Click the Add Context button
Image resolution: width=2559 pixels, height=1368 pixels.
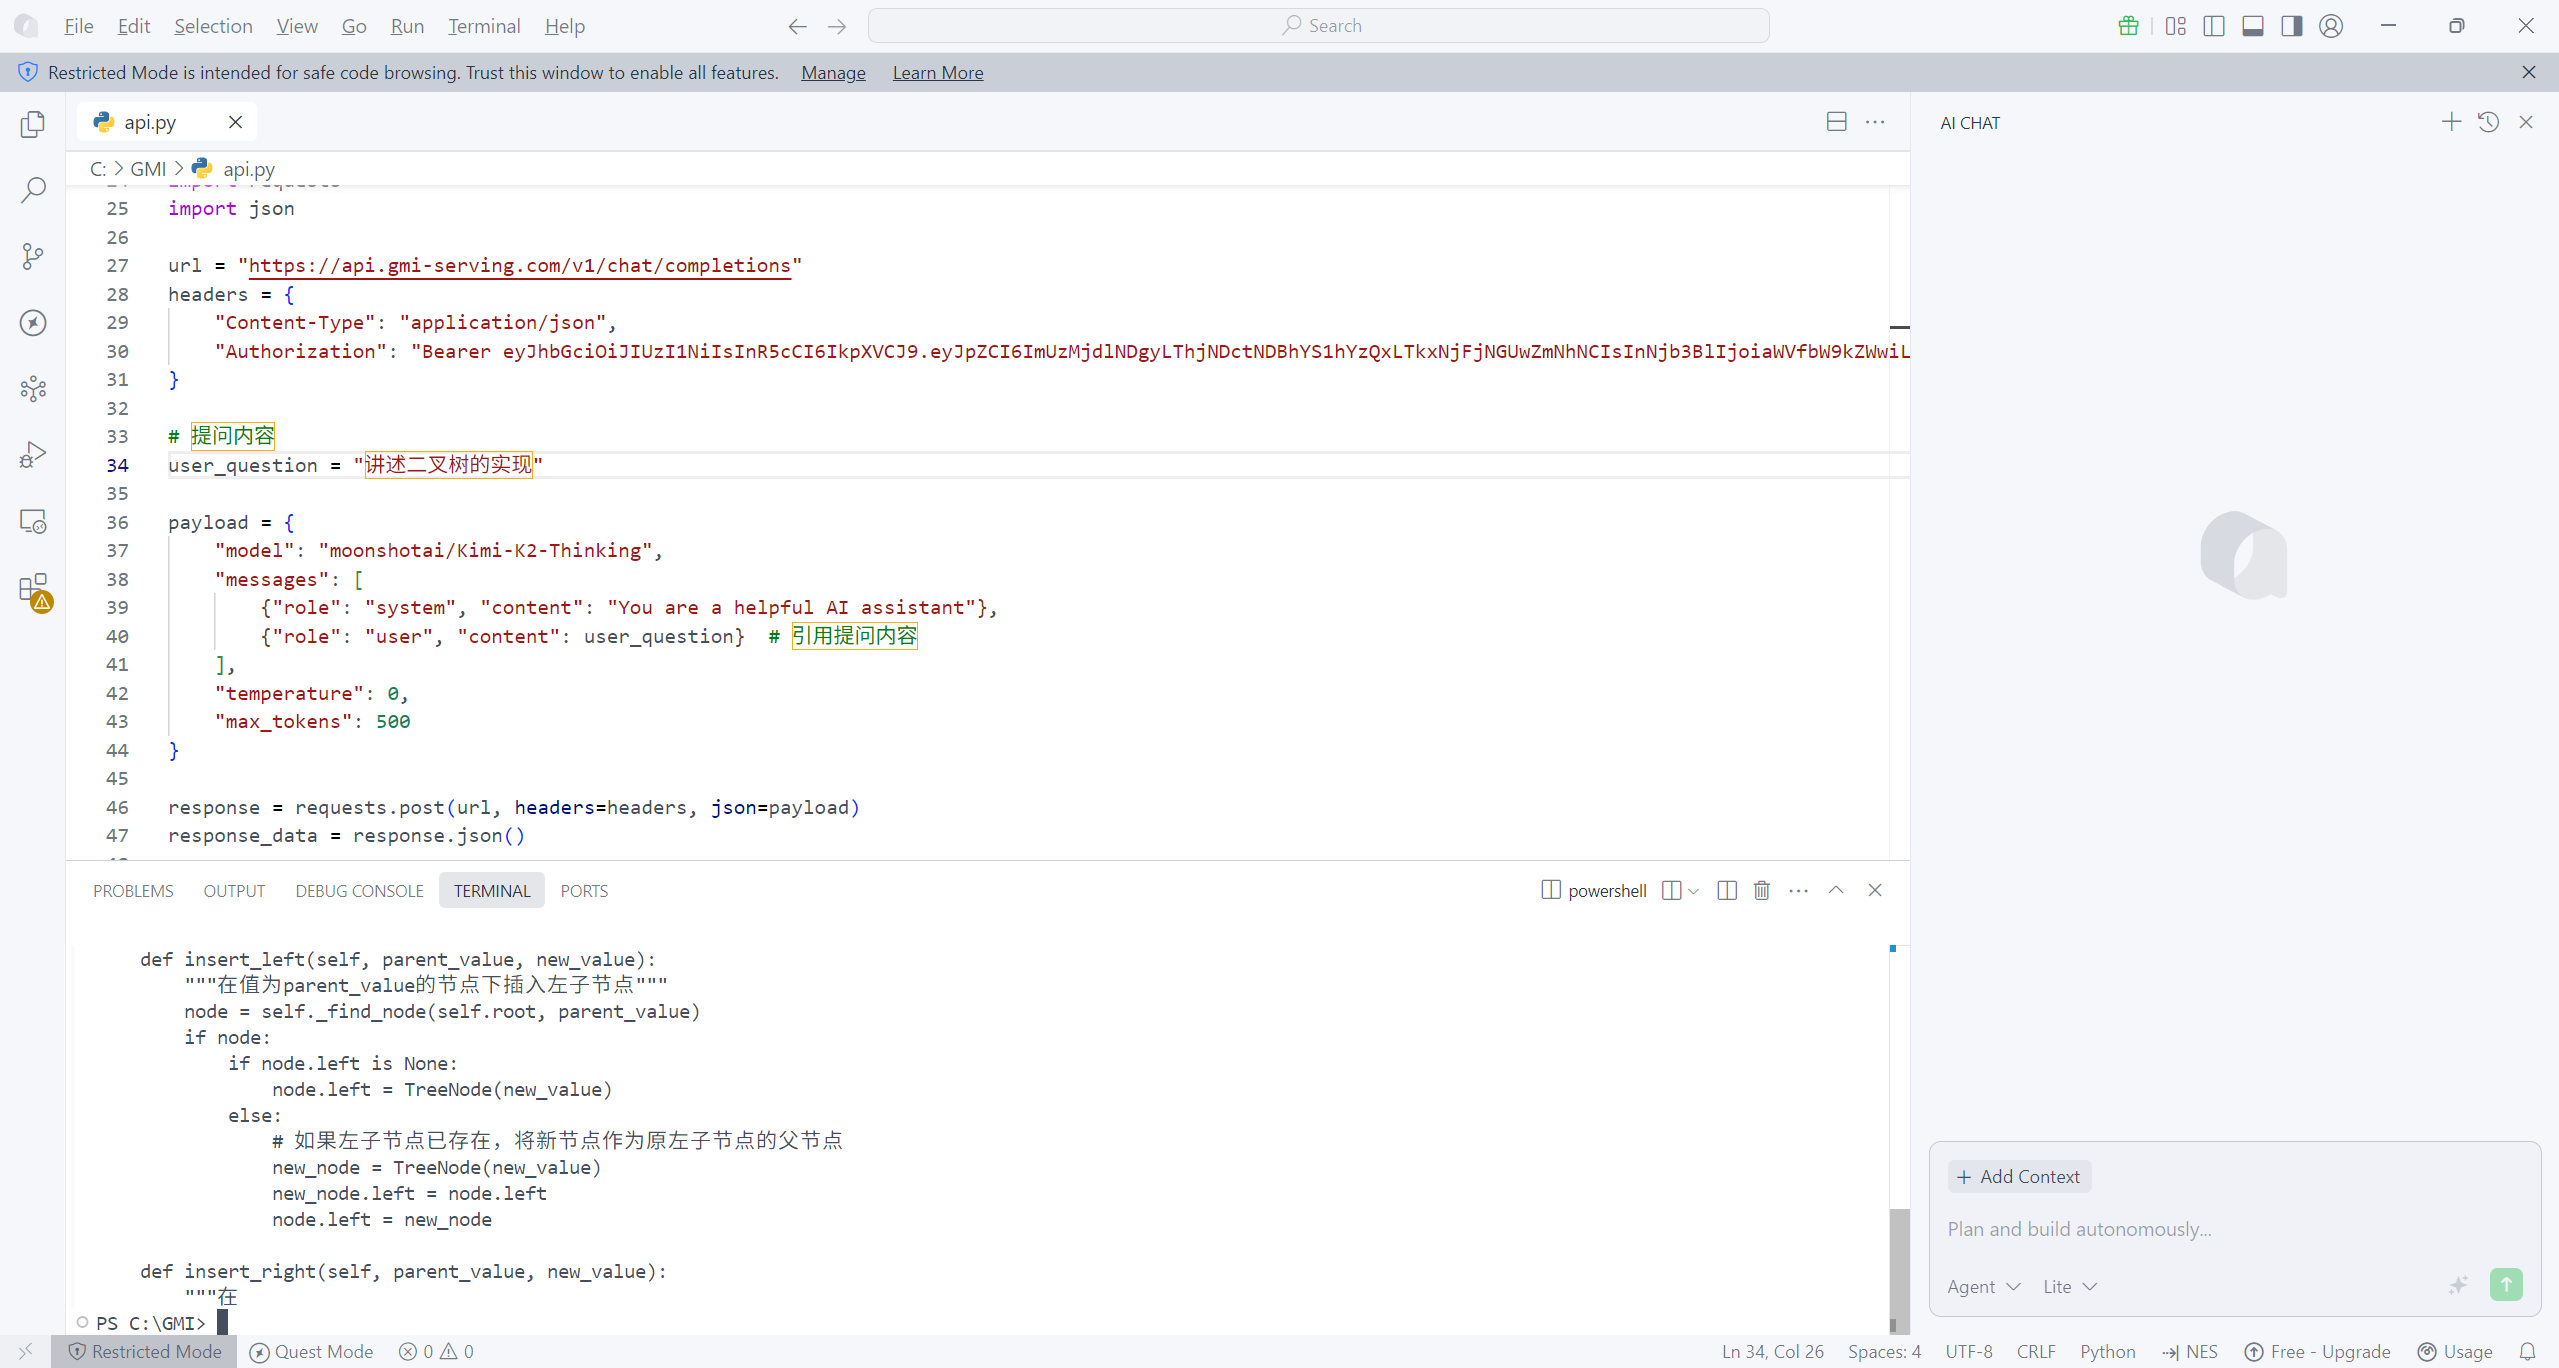(2018, 1177)
